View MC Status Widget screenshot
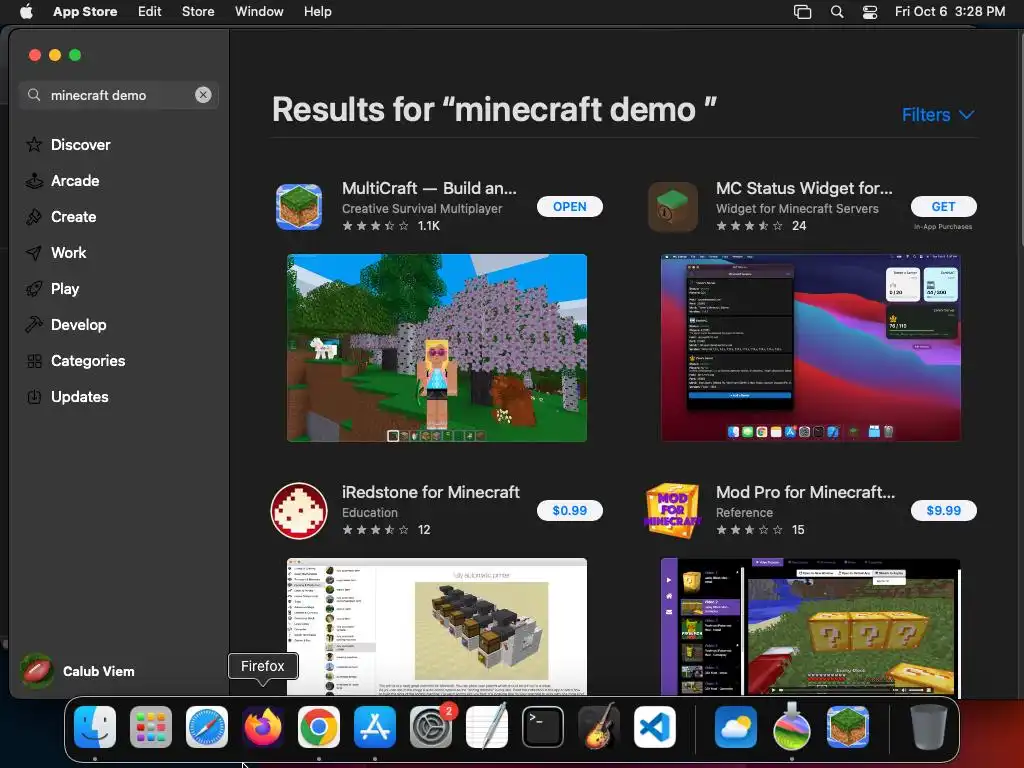This screenshot has width=1024, height=768. tap(810, 348)
